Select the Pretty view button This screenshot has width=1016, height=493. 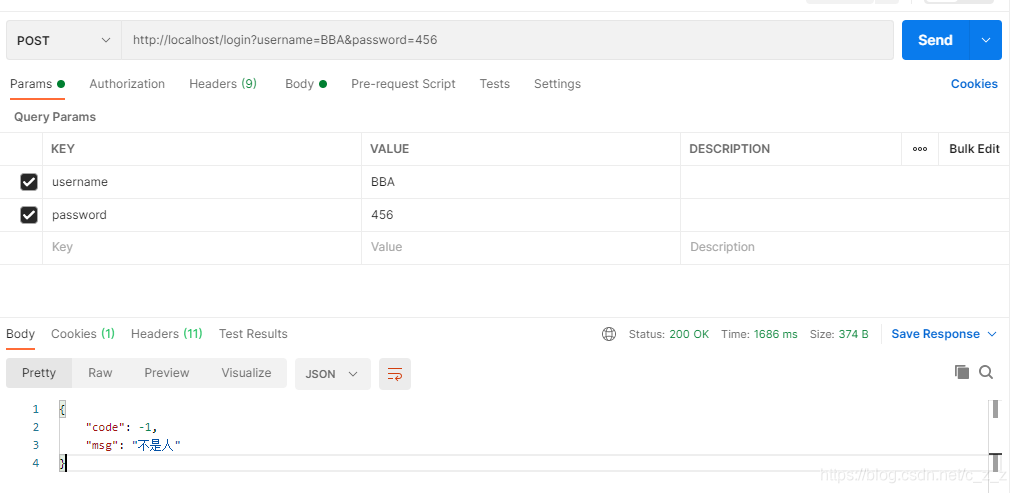click(39, 373)
